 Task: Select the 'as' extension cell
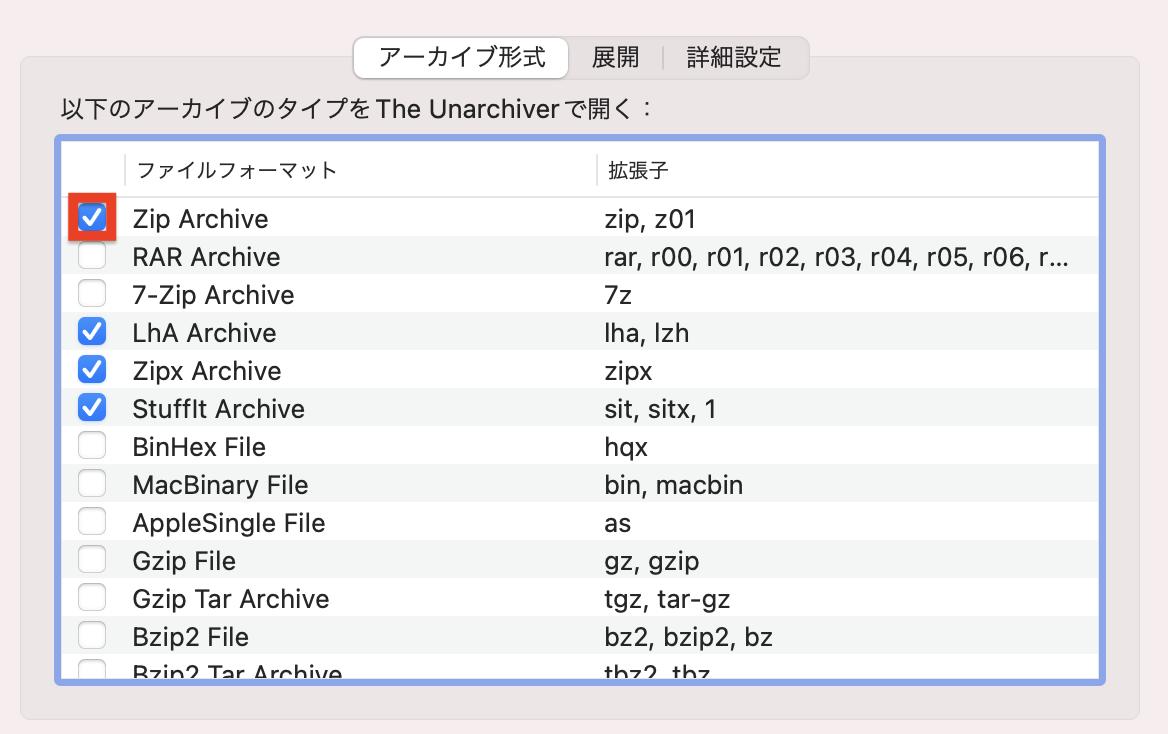618,523
